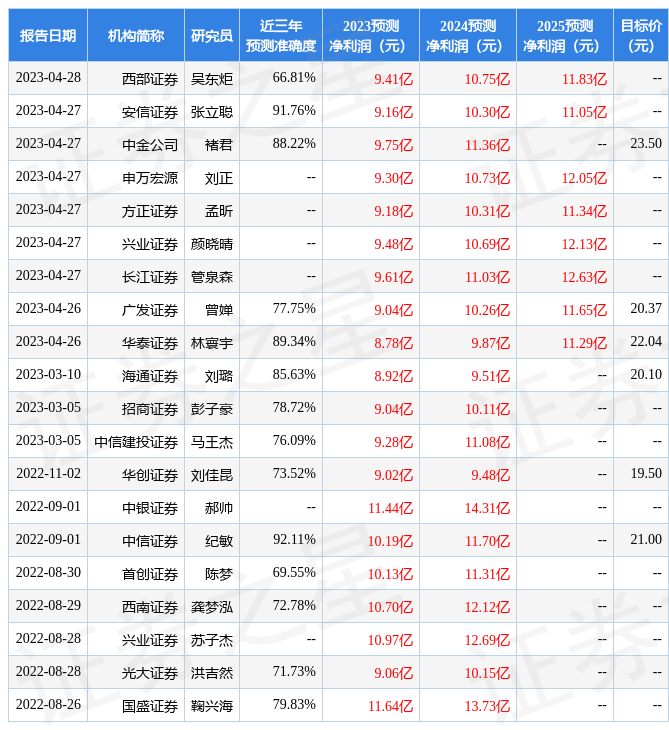Screen dimensions: 669x730
Task: Click the 近三年预测准确度 column header
Action: (281, 35)
